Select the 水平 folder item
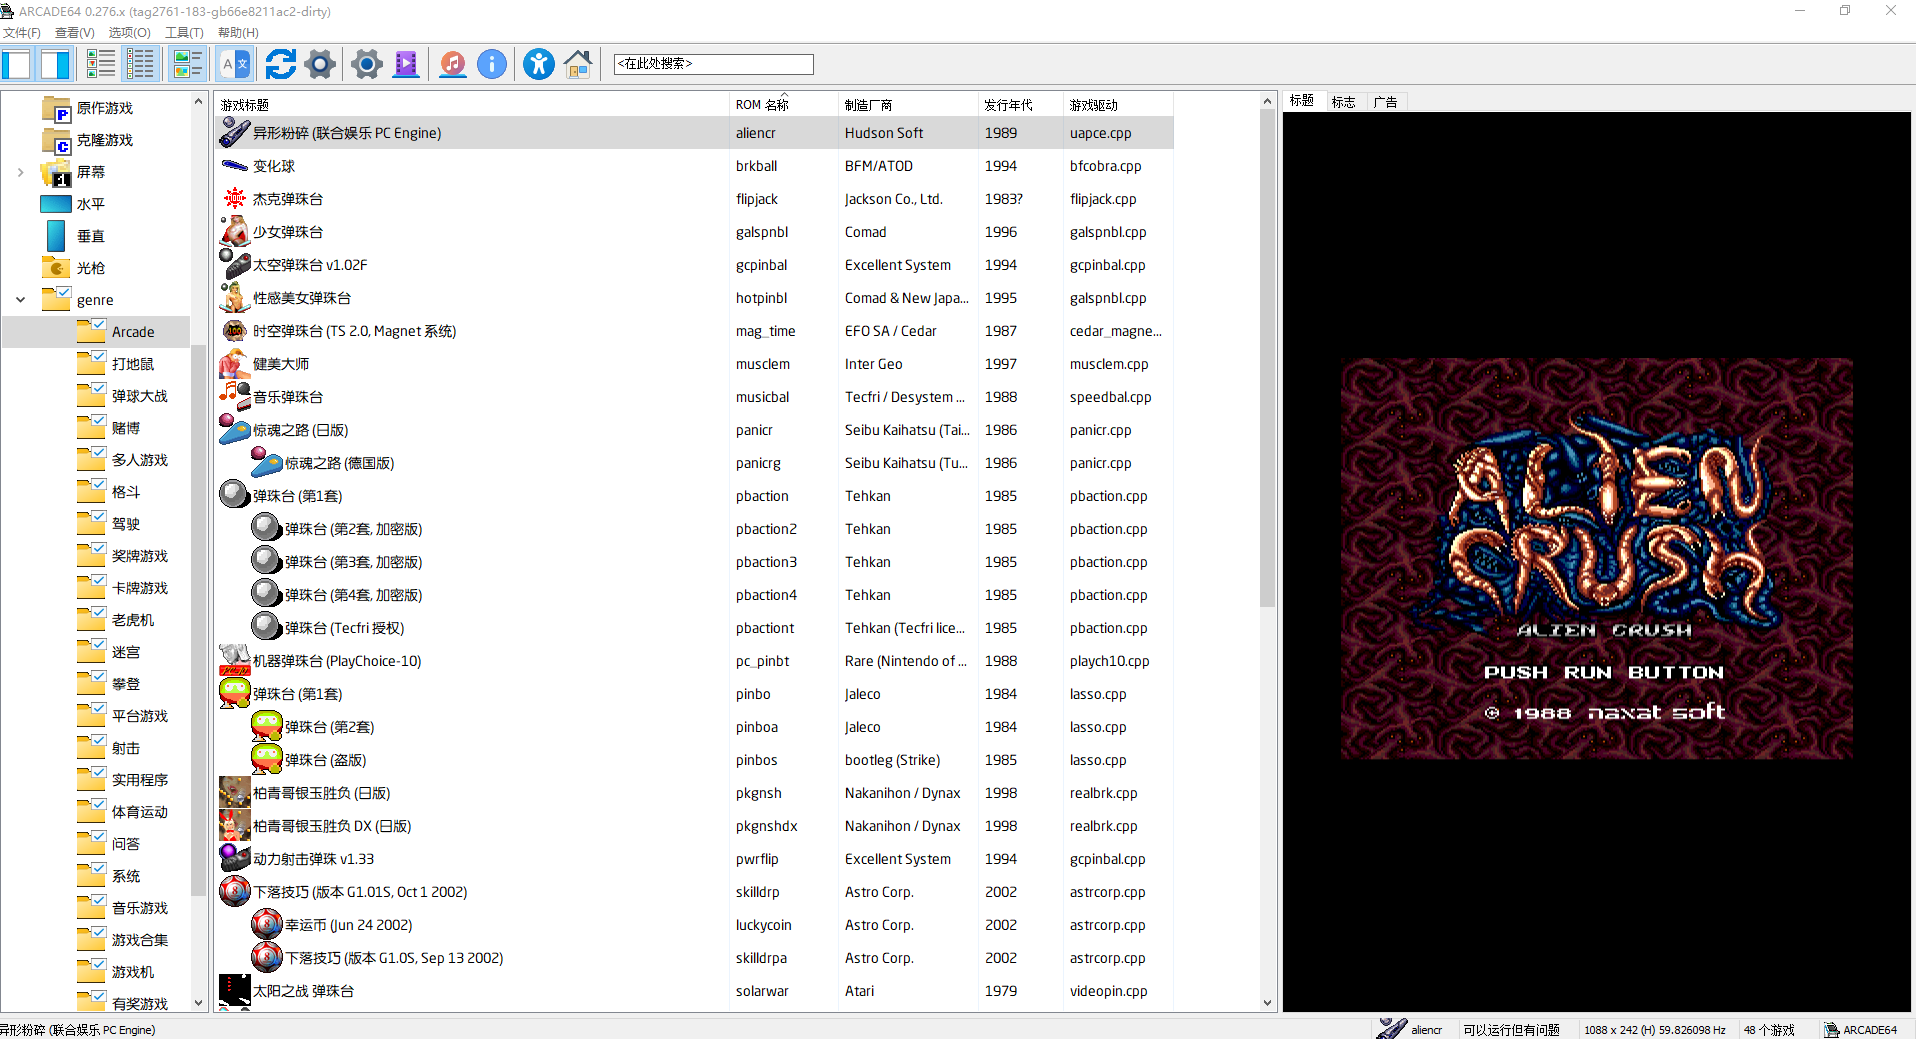1916x1039 pixels. [x=72, y=204]
